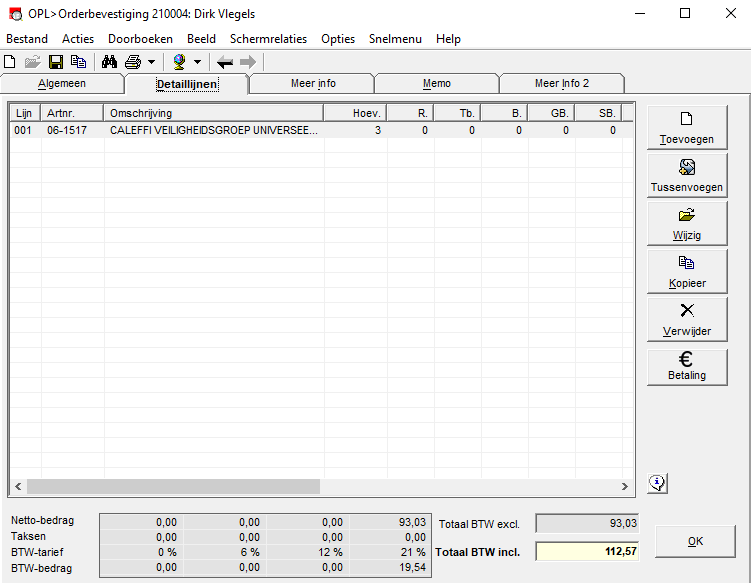
Task: Click the Totaal BTW incl. field 112,57
Action: (587, 551)
